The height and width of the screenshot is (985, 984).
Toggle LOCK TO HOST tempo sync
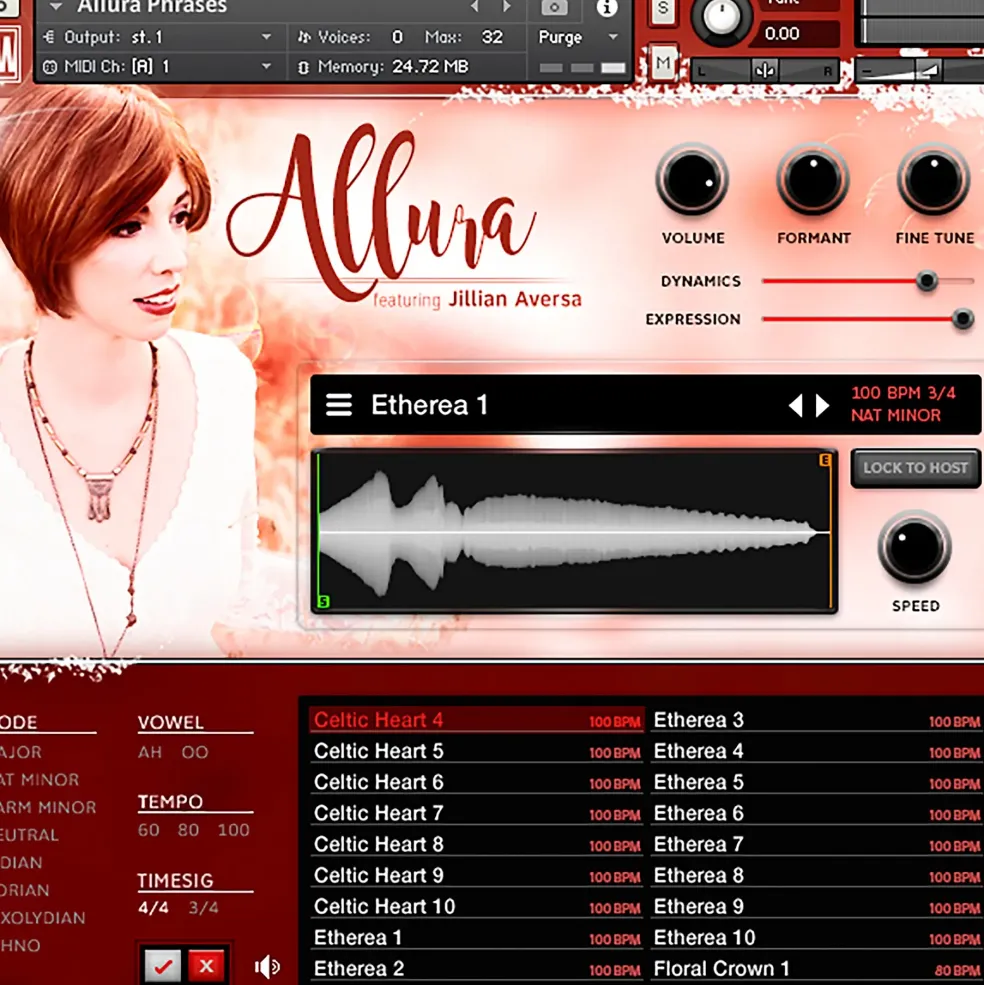[915, 468]
